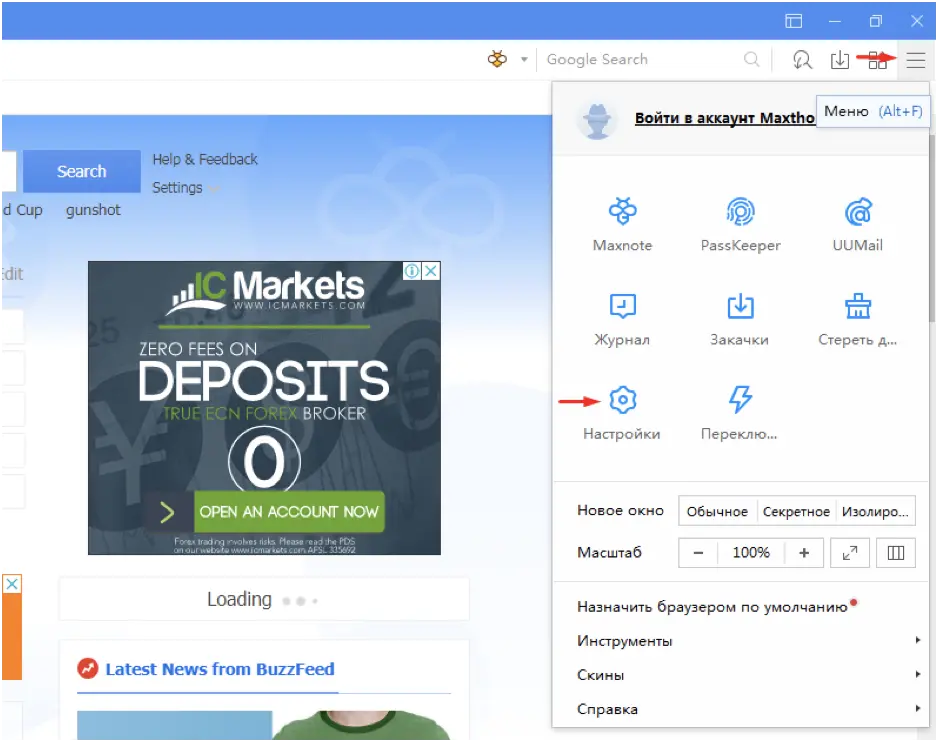
Task: Open the Закачки downloads manager
Action: [739, 317]
